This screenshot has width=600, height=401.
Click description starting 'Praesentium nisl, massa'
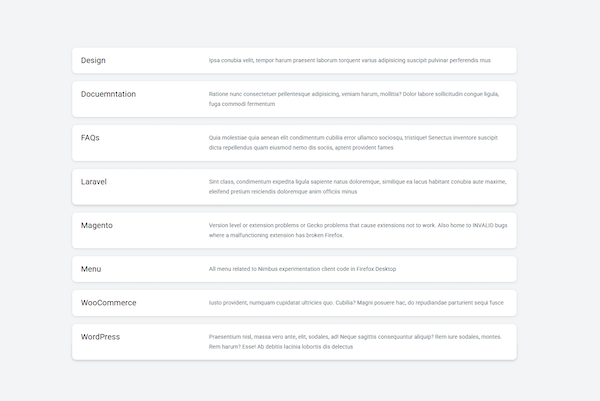click(x=355, y=342)
